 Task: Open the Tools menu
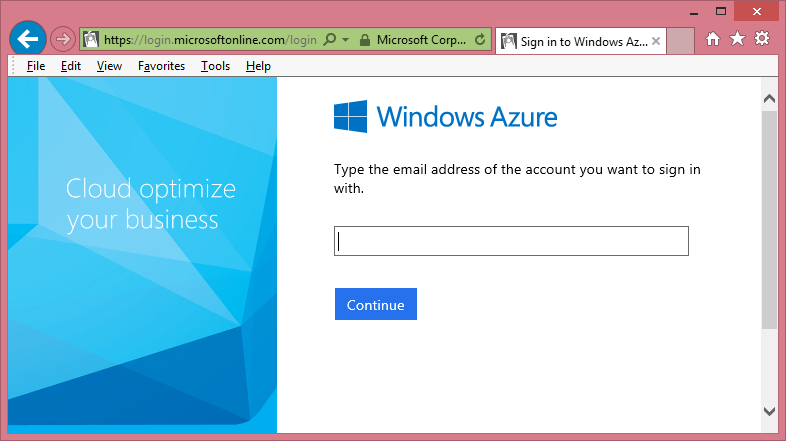tap(216, 66)
